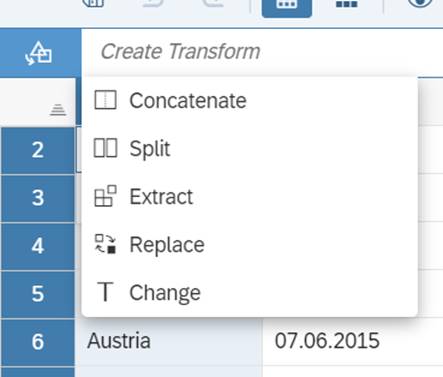443x377 pixels.
Task: Click the Concatenate column icon
Action: 105,100
